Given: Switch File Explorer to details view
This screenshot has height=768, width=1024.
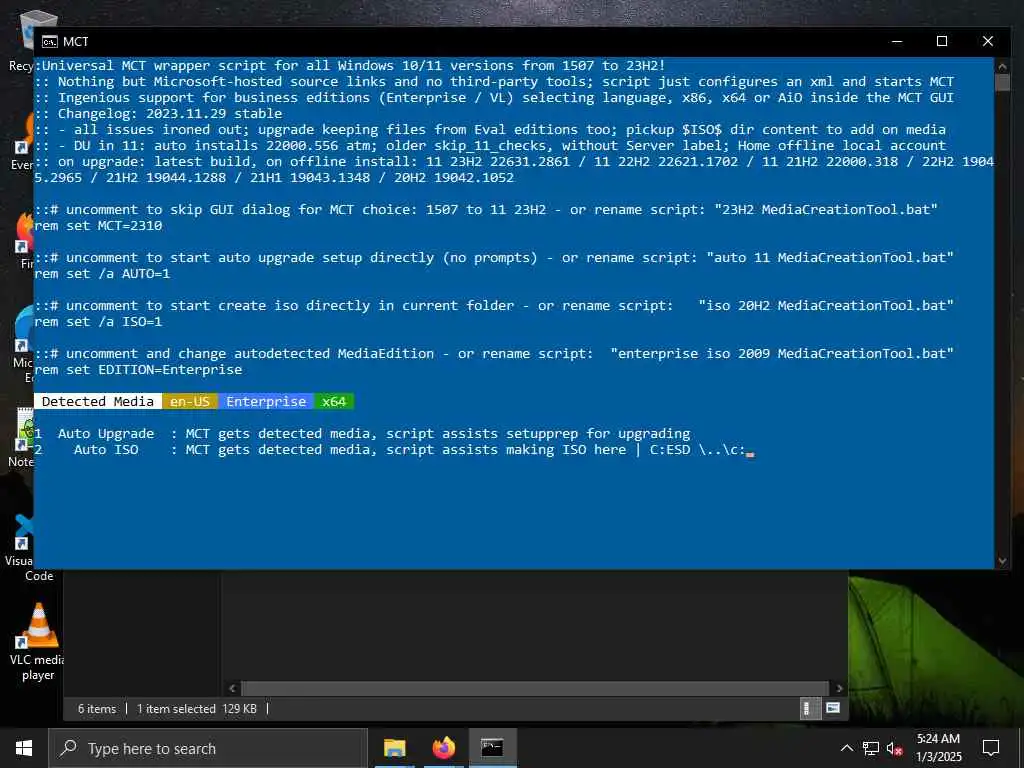Looking at the screenshot, I should [809, 709].
